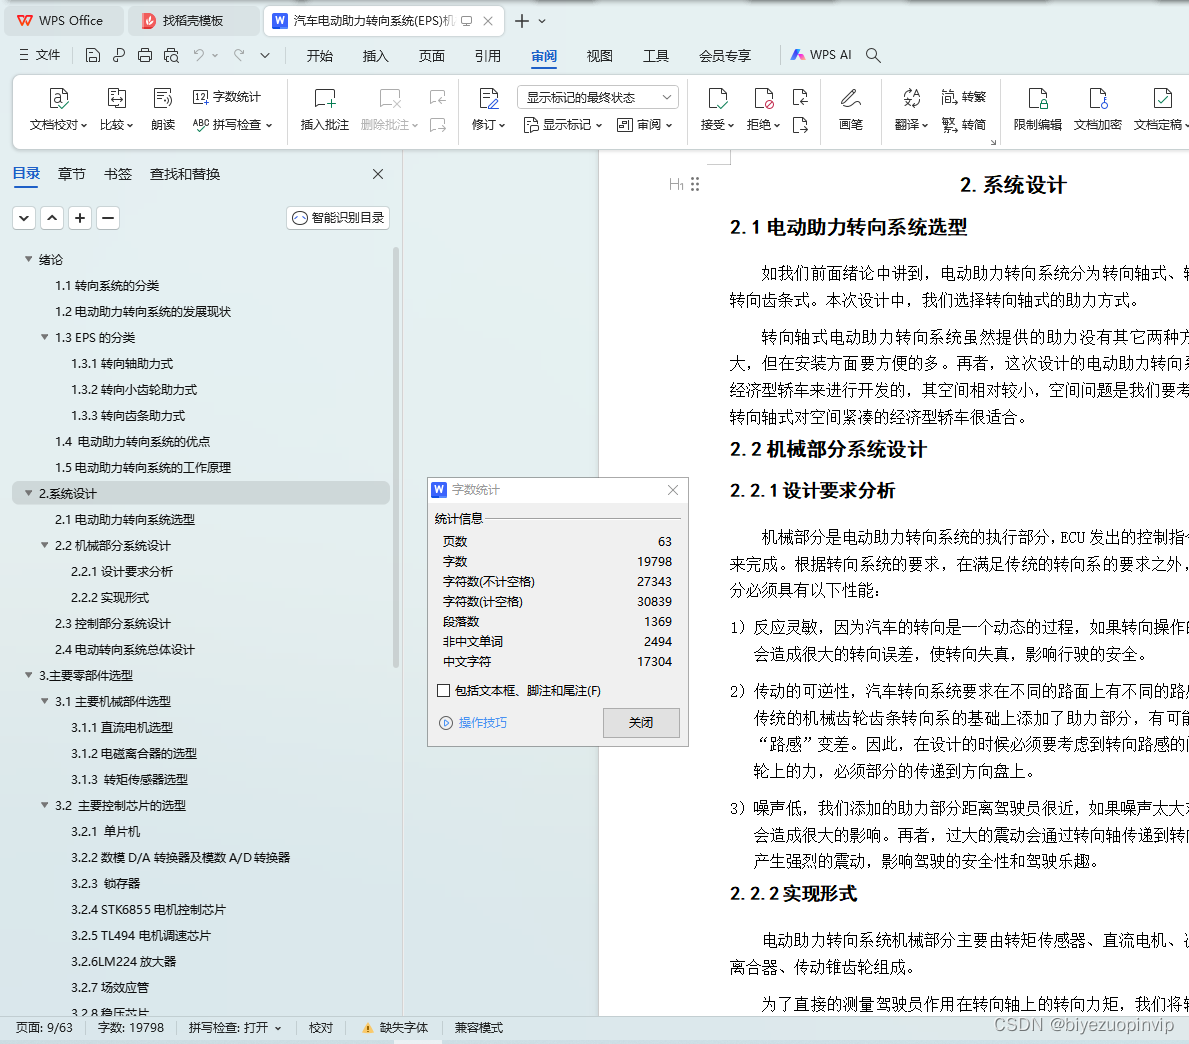Check 包括文本框、脚注和尾注 checkbox
The image size is (1189, 1044).
point(444,691)
